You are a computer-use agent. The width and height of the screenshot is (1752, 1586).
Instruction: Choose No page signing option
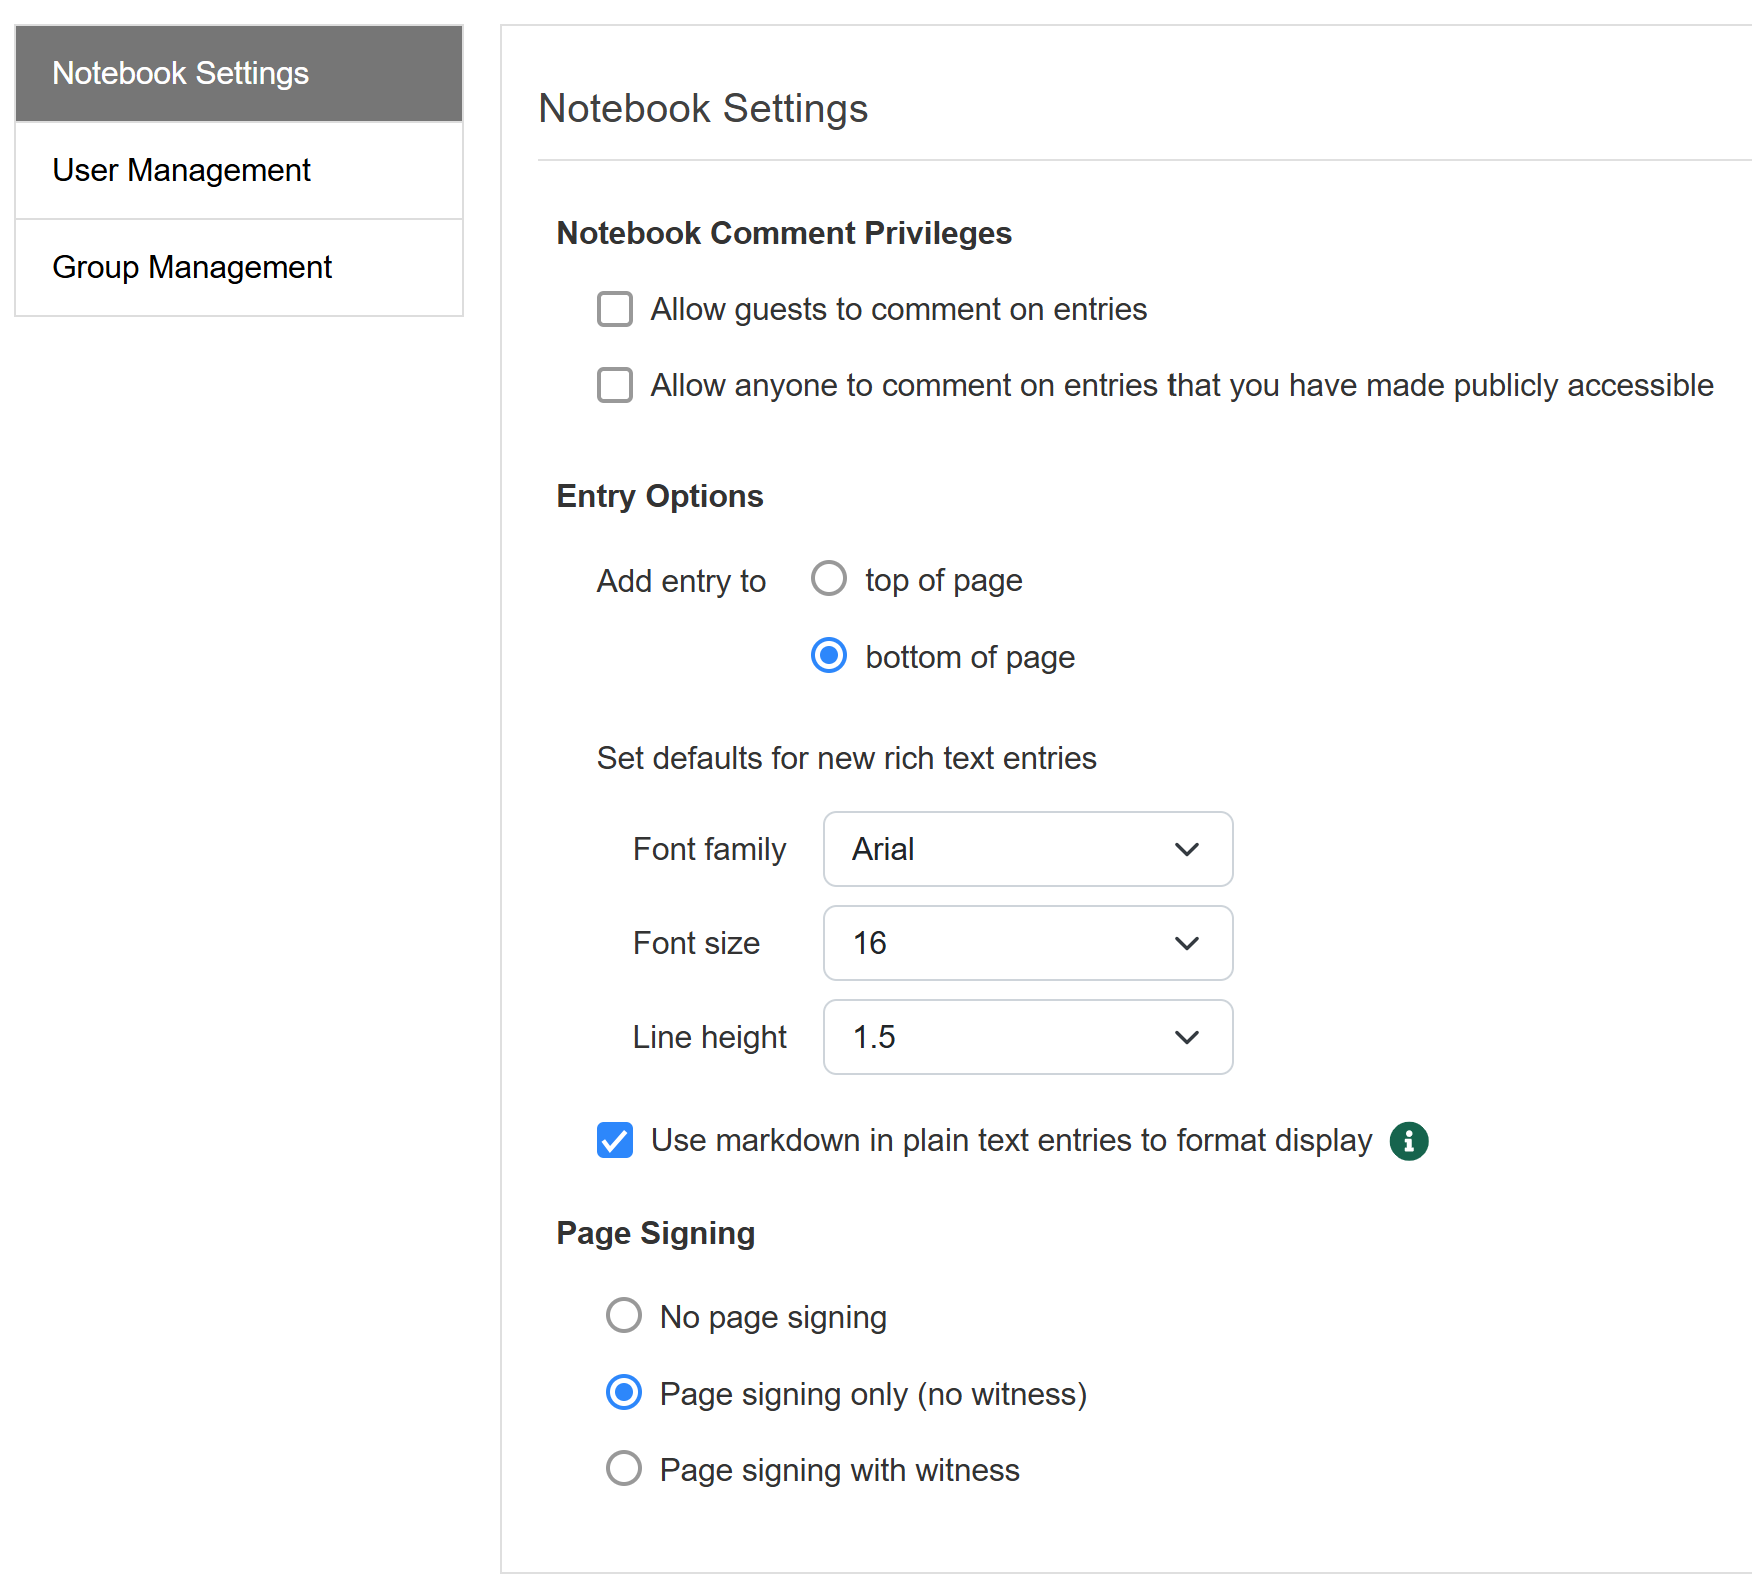(x=624, y=1316)
